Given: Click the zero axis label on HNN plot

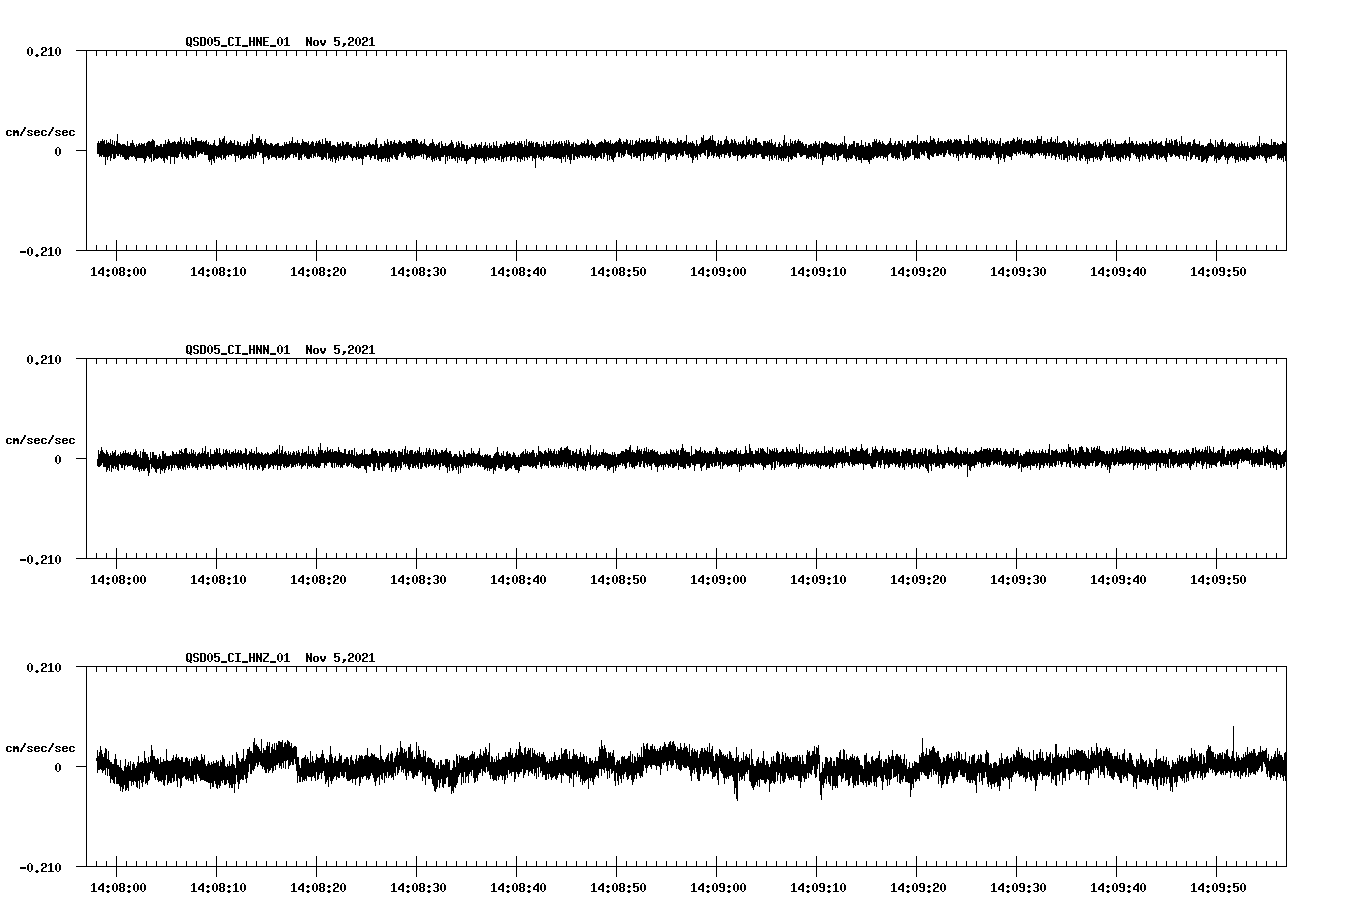Looking at the screenshot, I should [58, 459].
